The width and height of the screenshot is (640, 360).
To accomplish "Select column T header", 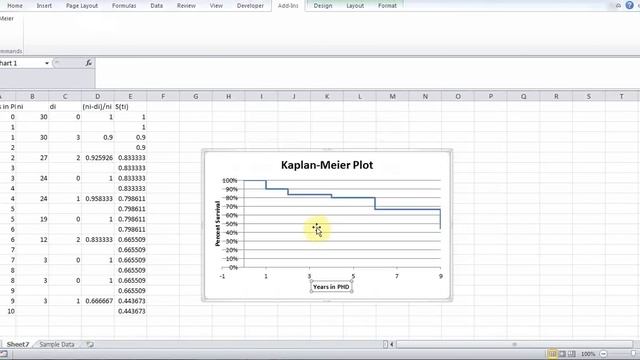I will [622, 96].
